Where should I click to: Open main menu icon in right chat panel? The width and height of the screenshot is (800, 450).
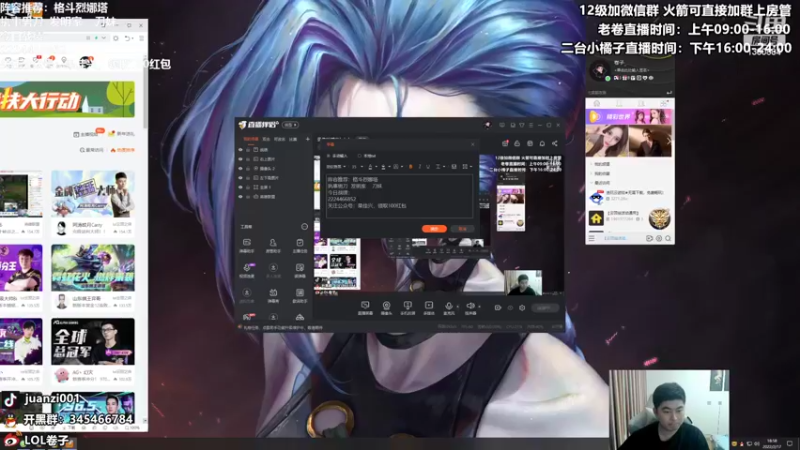coord(591,238)
